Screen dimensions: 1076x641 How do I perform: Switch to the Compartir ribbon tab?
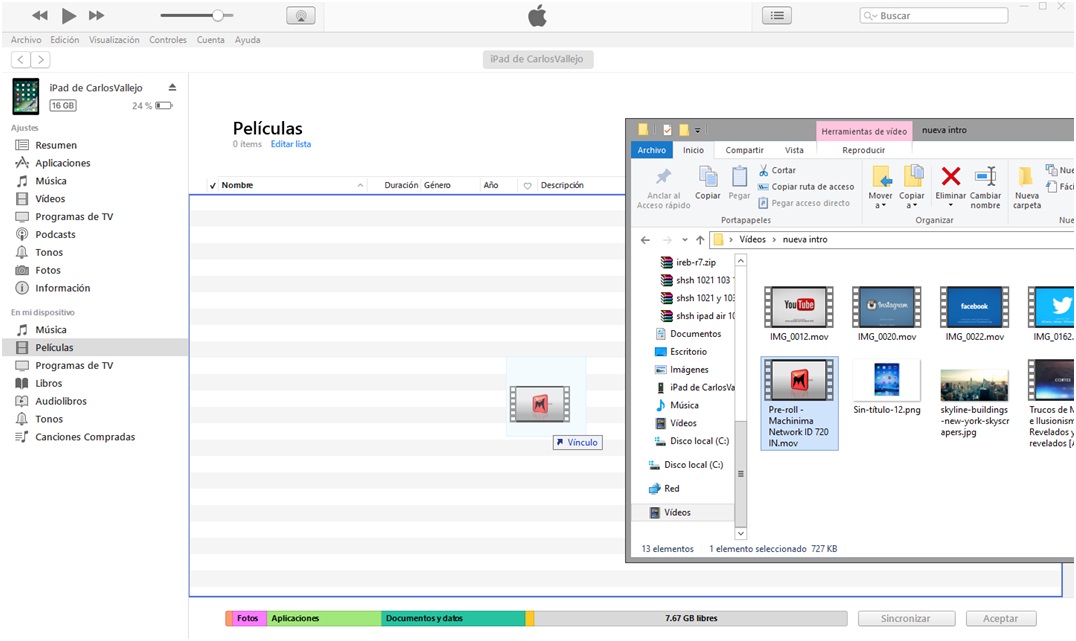point(744,150)
